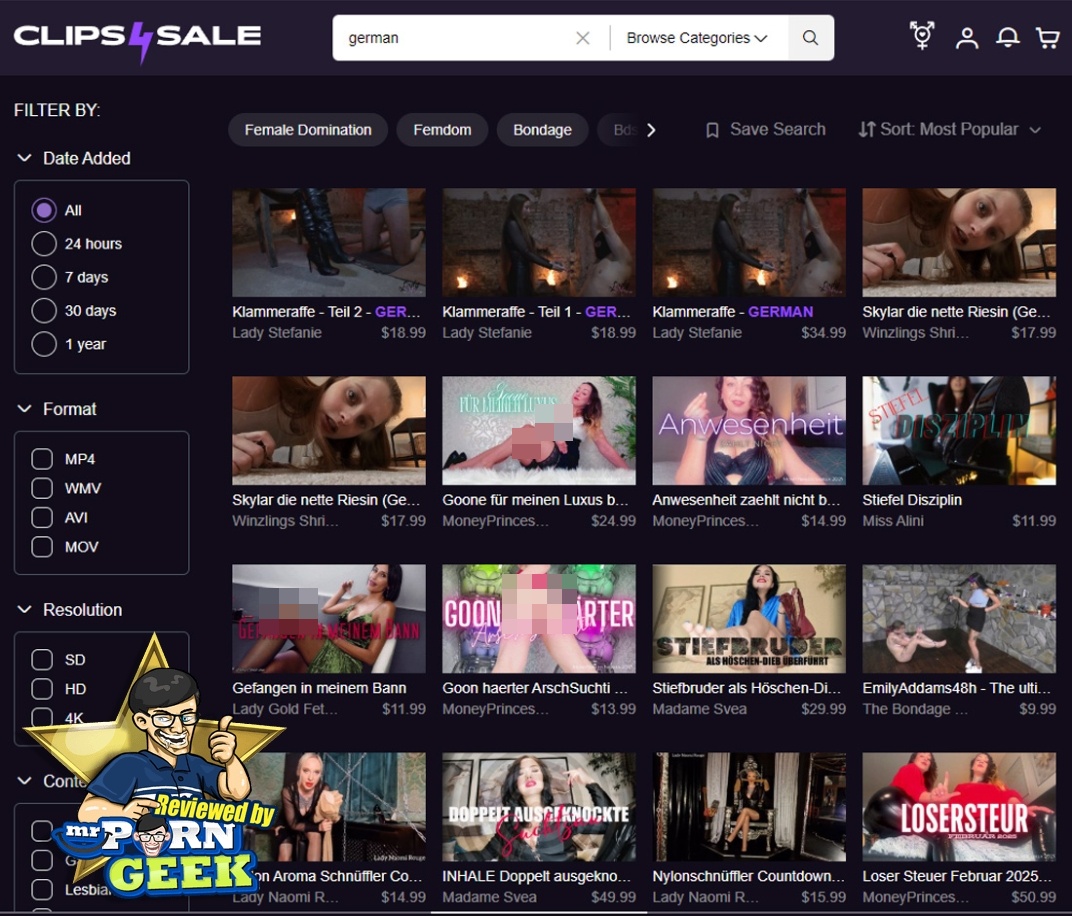Image resolution: width=1072 pixels, height=916 pixels.
Task: Check the SD resolution checkbox
Action: (42, 660)
